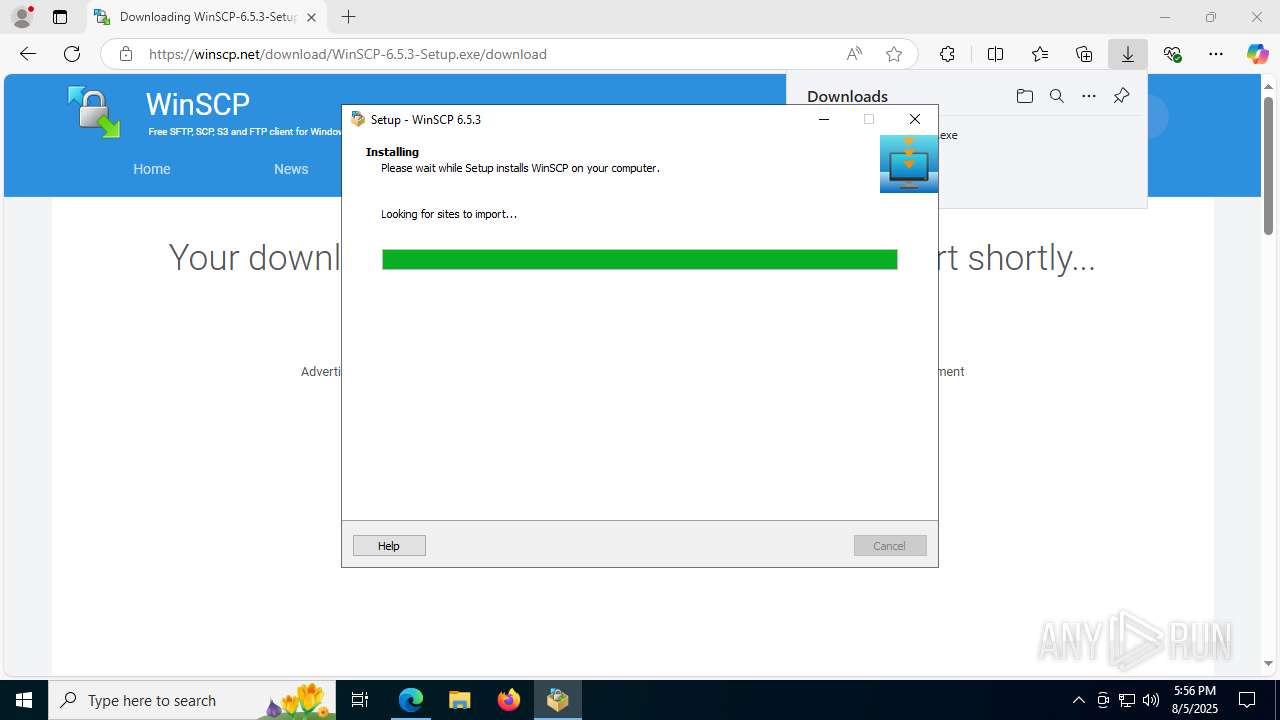The height and width of the screenshot is (720, 1280).
Task: Search downloads in the Downloads panel
Action: click(x=1056, y=96)
